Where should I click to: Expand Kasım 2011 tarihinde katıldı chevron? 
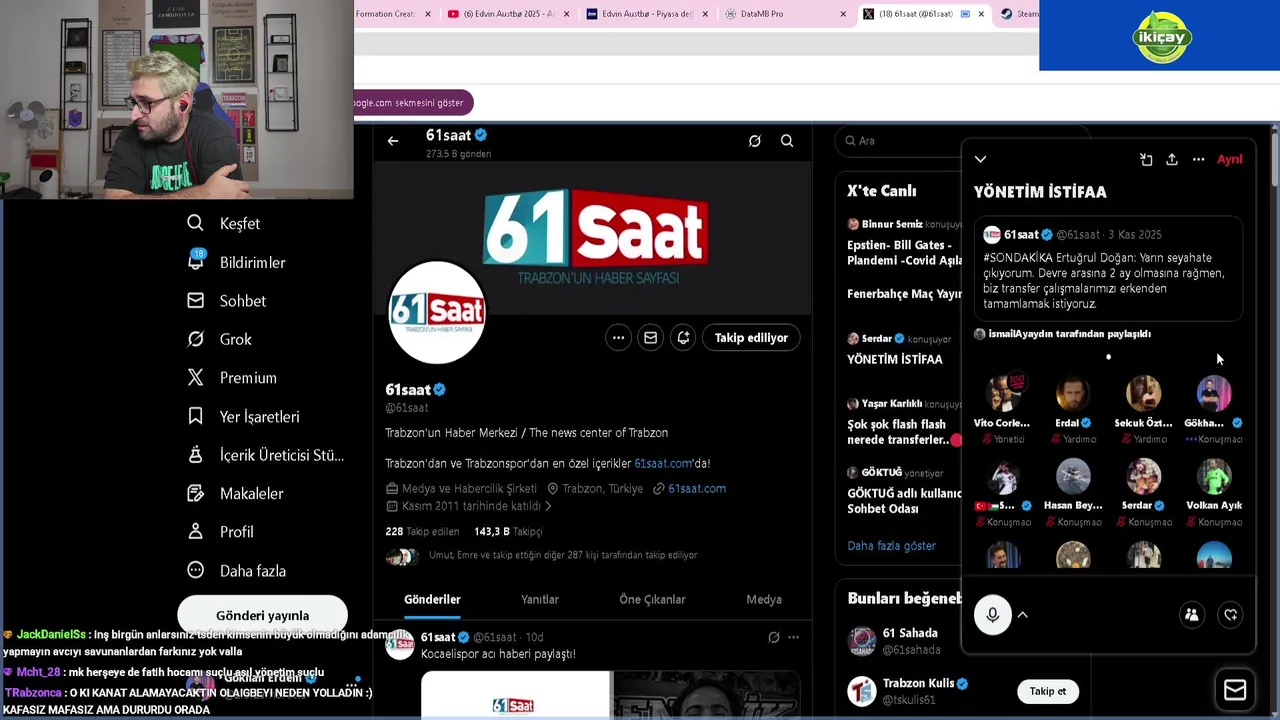coord(548,506)
